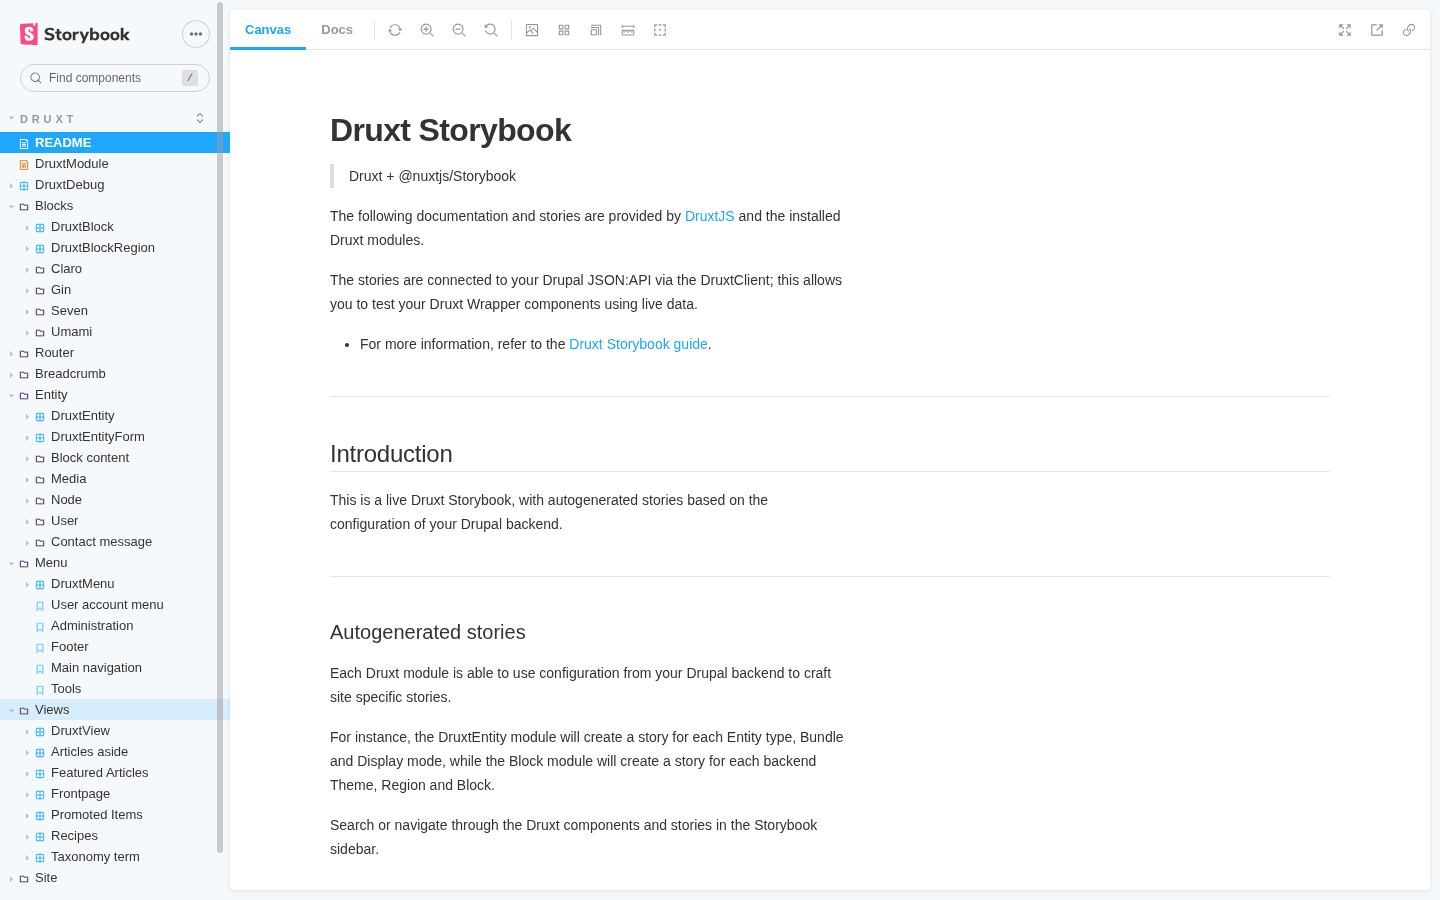Select README in the sidebar

(115, 143)
